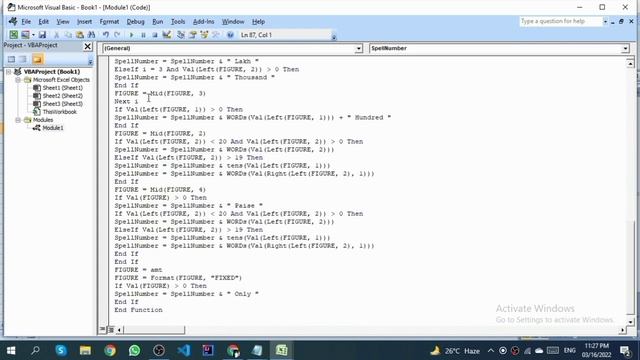Click the horizontal scrollbar right arrow
The height and width of the screenshot is (360, 640).
[622, 330]
